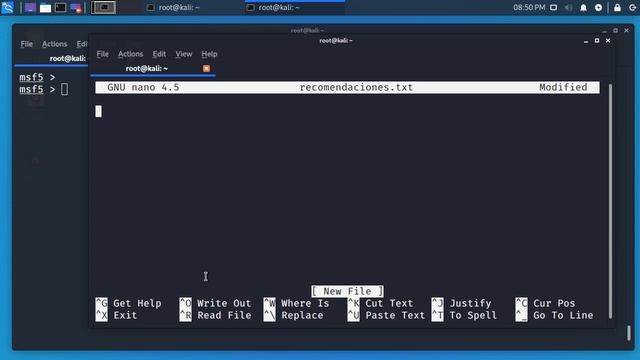Click in the nano editing area at cursor
The width and height of the screenshot is (640, 360).
click(x=98, y=111)
